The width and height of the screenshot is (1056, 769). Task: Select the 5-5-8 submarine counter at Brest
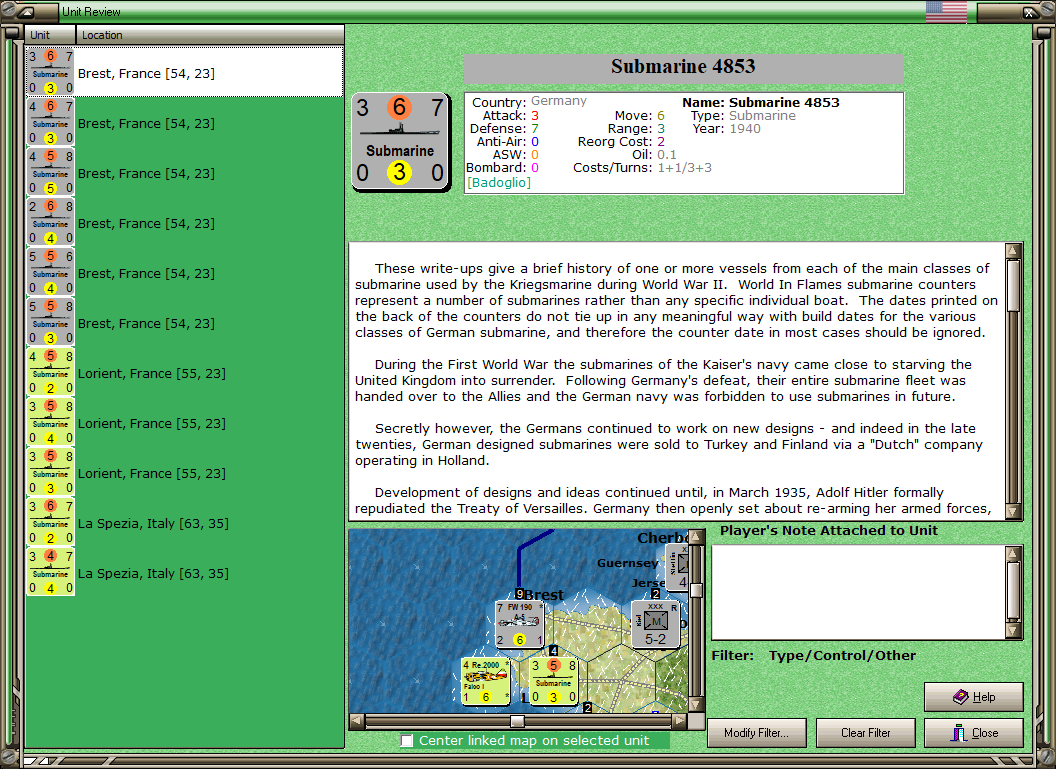[51, 322]
